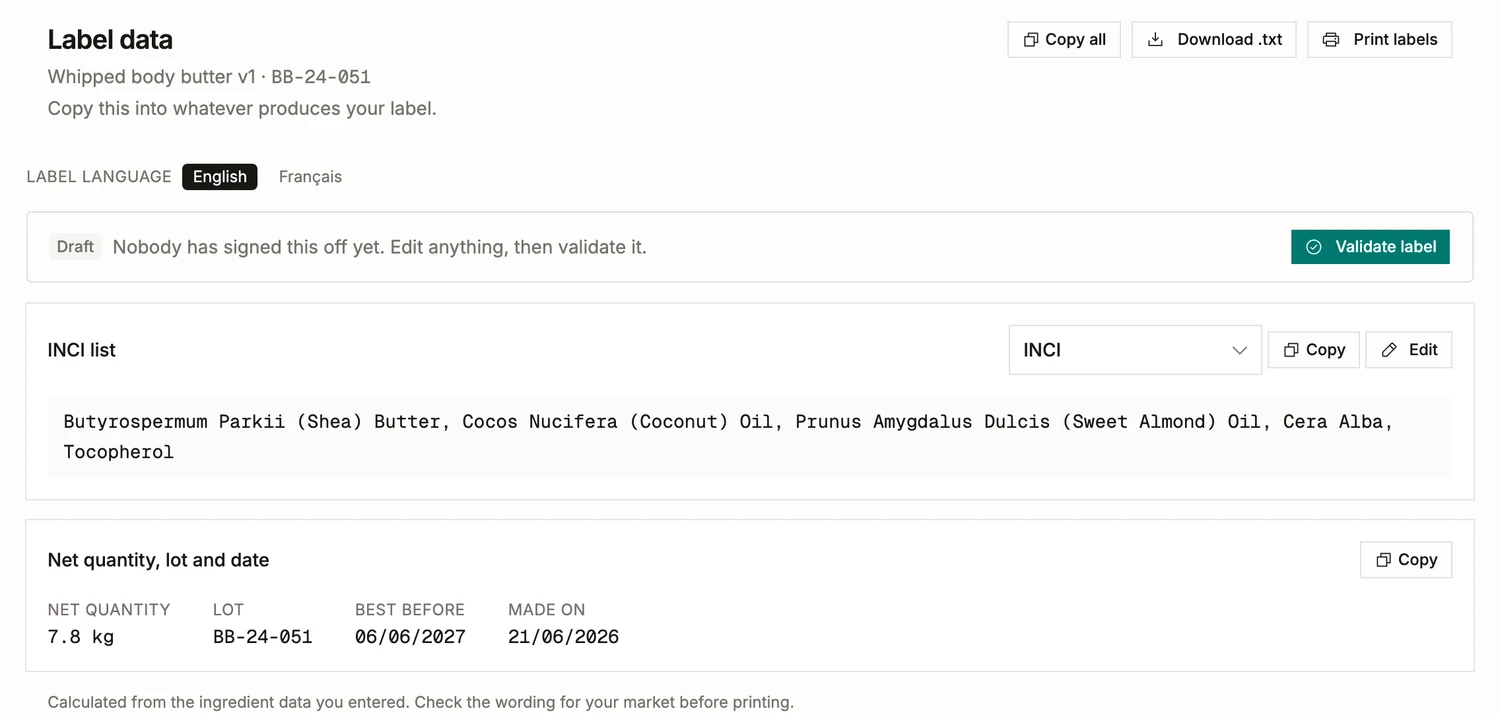The width and height of the screenshot is (1500, 713).
Task: Click the checkmark icon on Validate label
Action: 1314,247
